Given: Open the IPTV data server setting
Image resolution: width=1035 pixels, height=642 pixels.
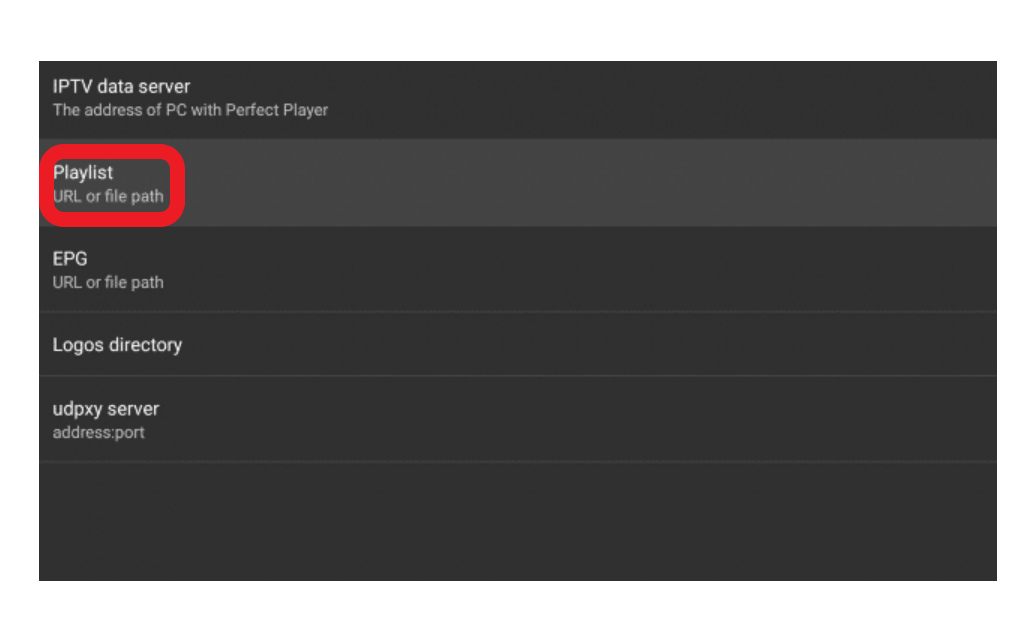Looking at the screenshot, I should [x=517, y=98].
